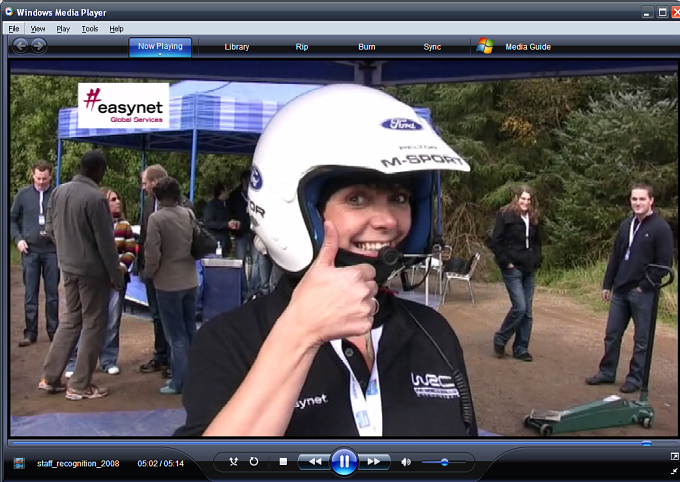Click the volume slider handle

tap(445, 462)
